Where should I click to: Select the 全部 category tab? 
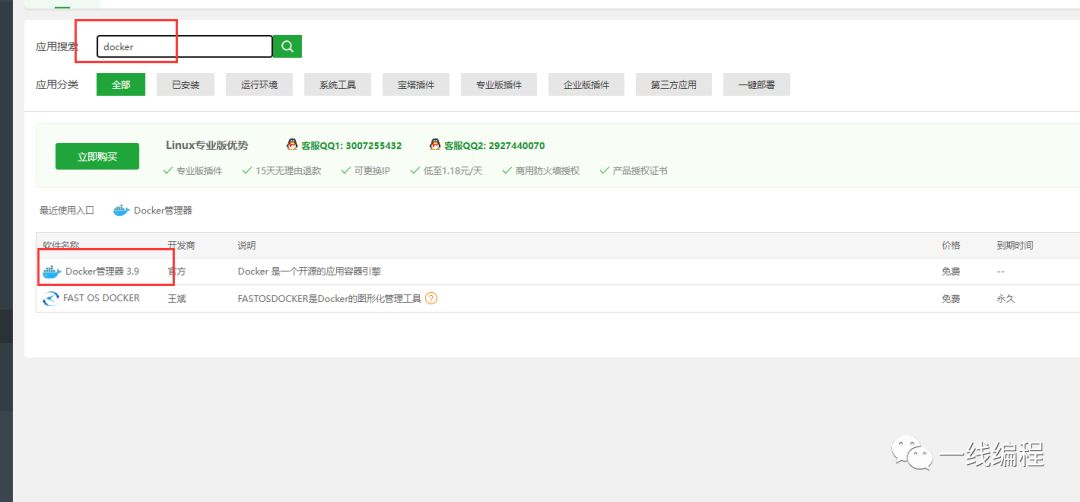click(121, 85)
